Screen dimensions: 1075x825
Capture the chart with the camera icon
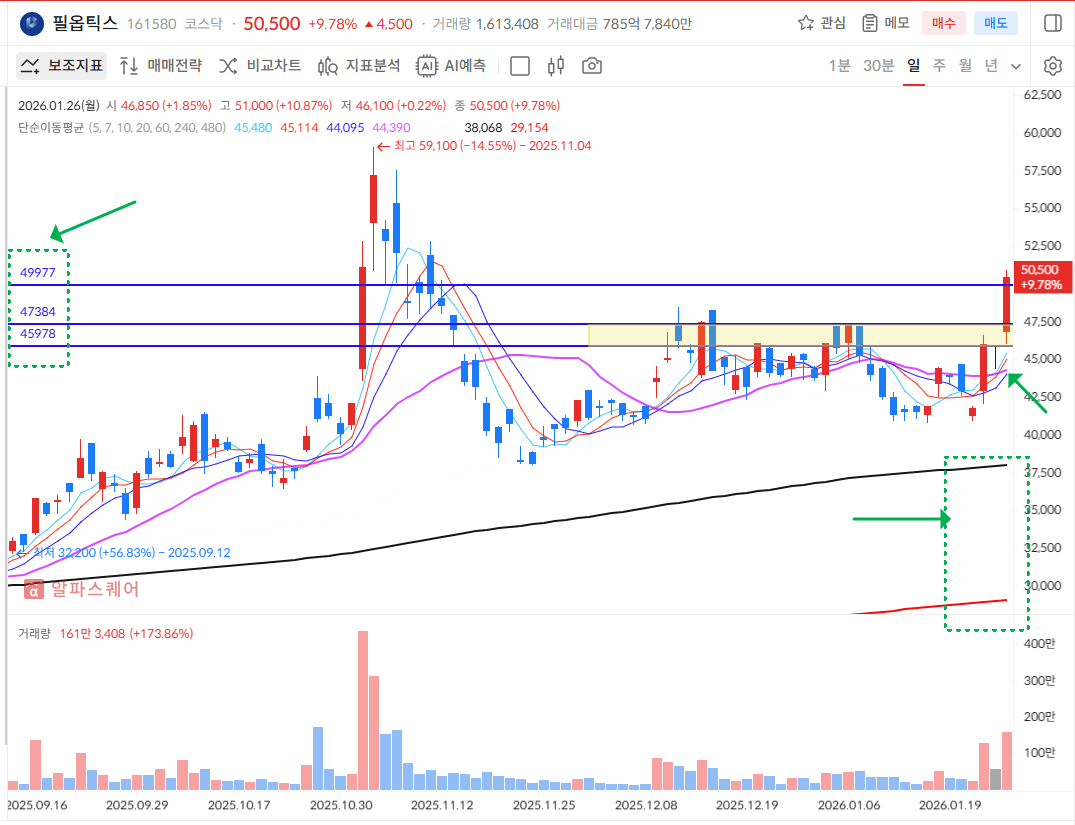592,66
